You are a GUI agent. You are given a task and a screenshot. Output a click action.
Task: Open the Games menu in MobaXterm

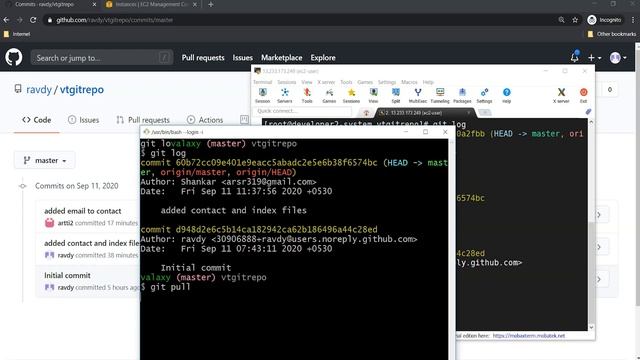click(x=365, y=82)
